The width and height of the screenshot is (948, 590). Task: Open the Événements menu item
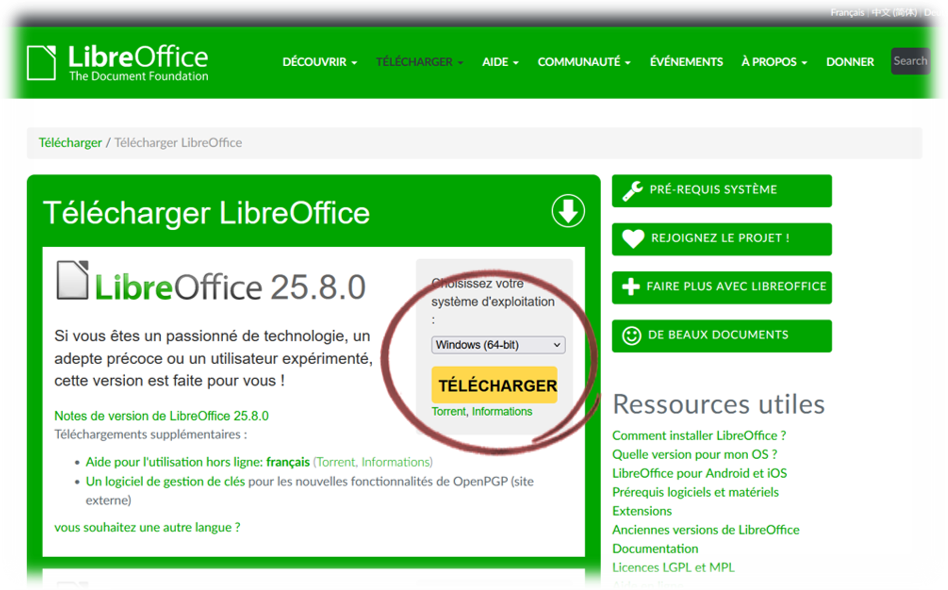pos(686,62)
